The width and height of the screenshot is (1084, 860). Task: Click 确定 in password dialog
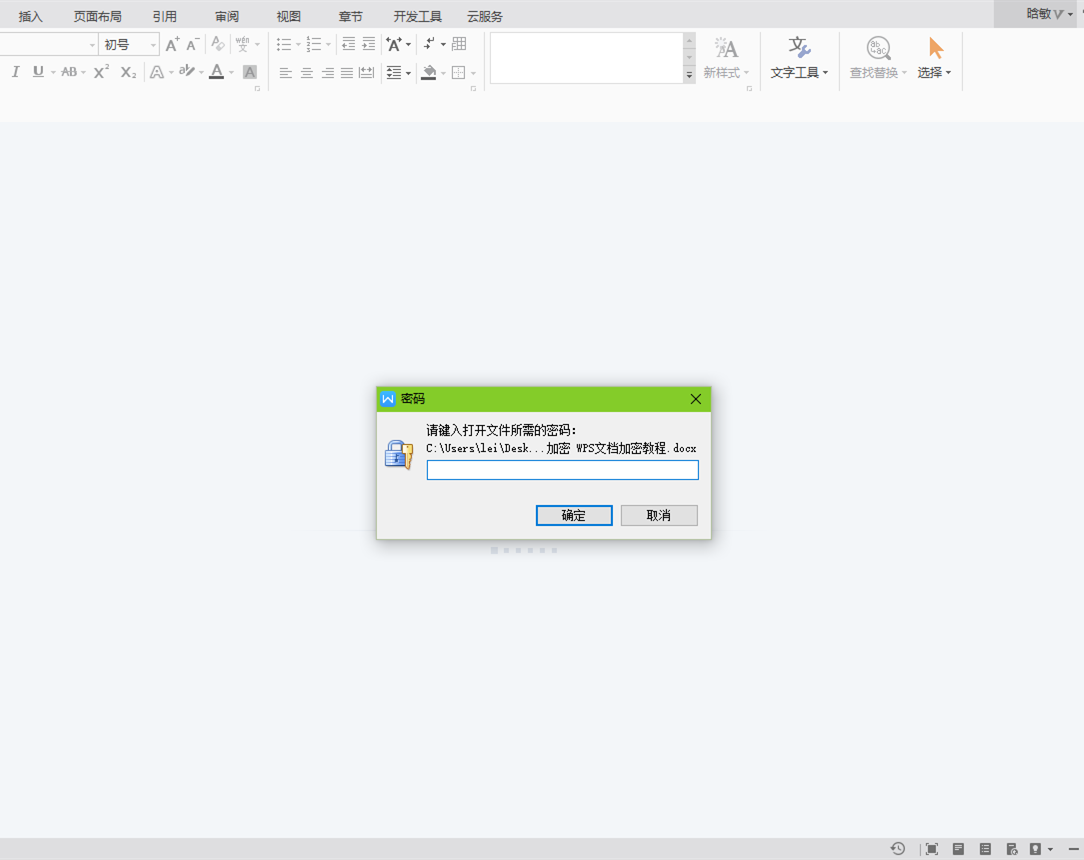click(574, 515)
